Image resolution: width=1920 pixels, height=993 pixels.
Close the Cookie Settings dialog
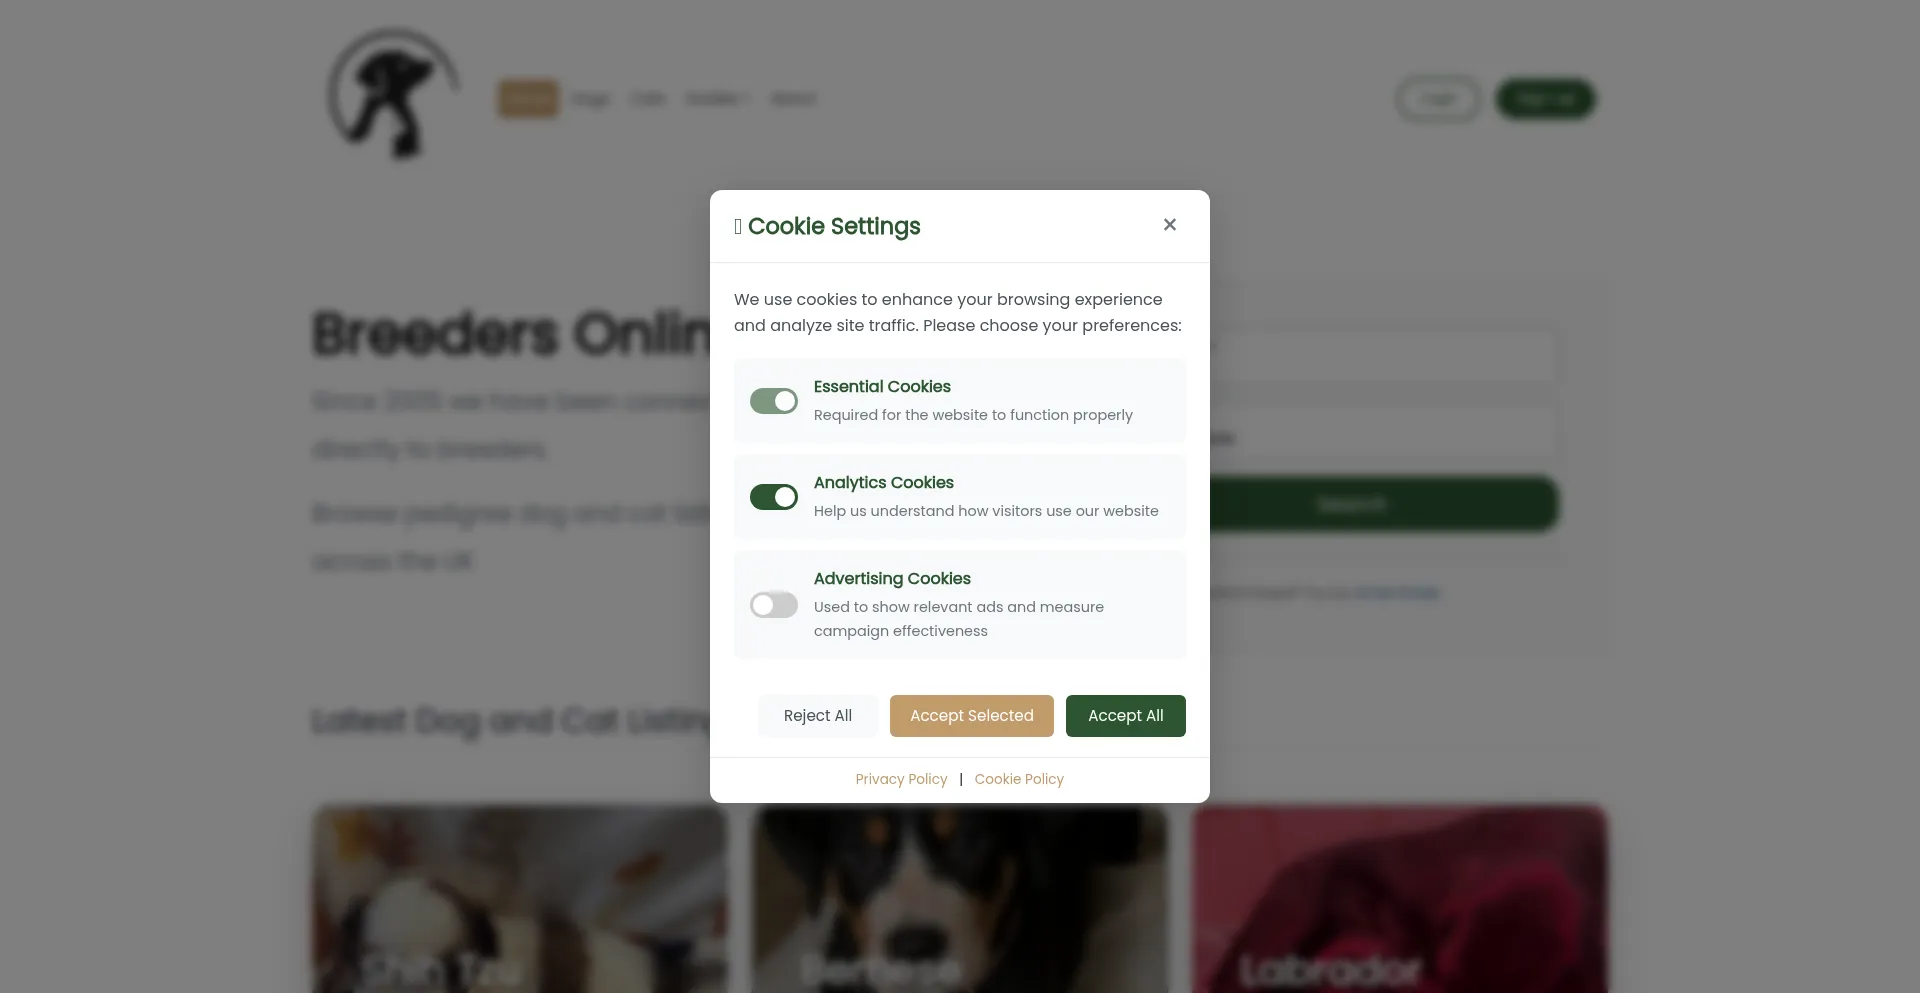pyautogui.click(x=1169, y=225)
